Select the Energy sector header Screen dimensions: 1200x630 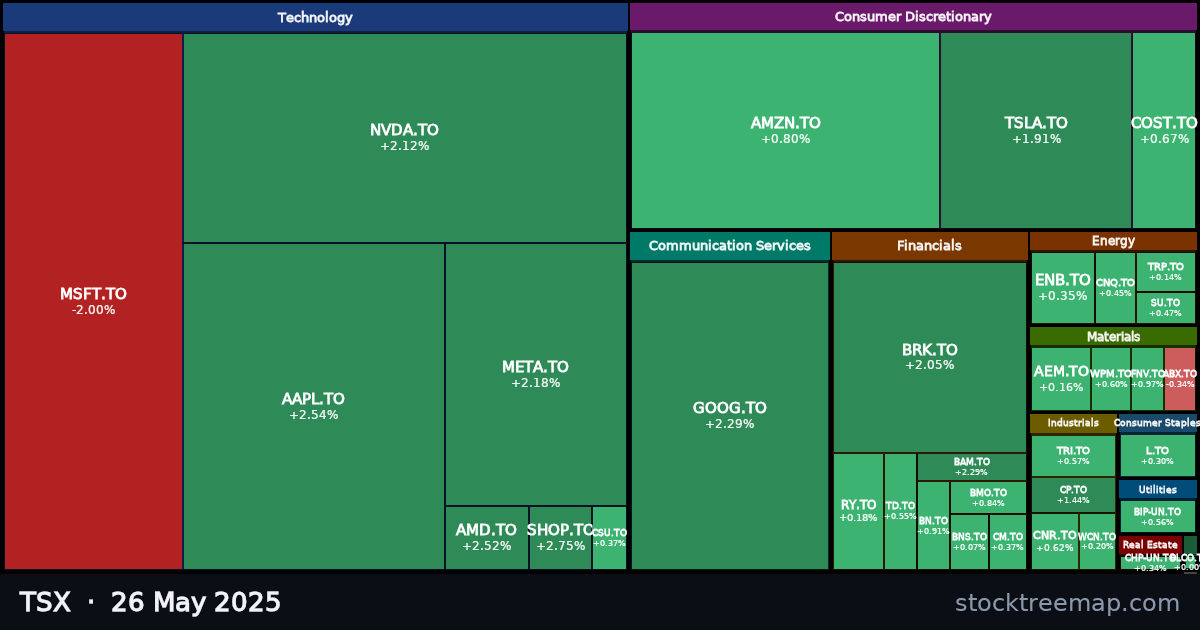coord(1113,241)
